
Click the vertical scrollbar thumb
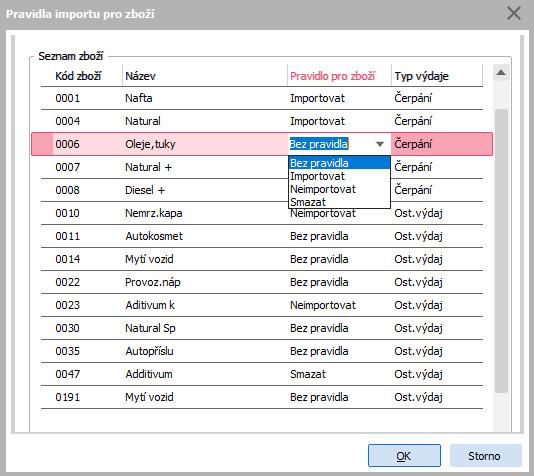(501, 251)
